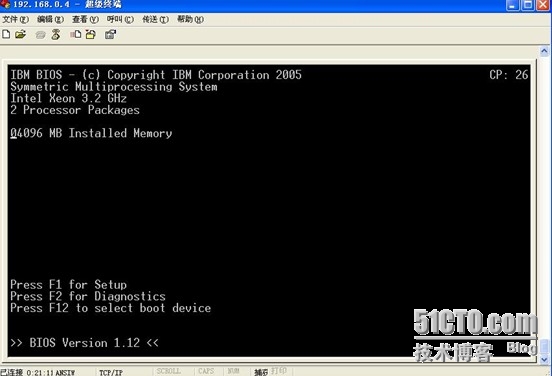
Task: Open the 传送(T) menu
Action: point(155,19)
